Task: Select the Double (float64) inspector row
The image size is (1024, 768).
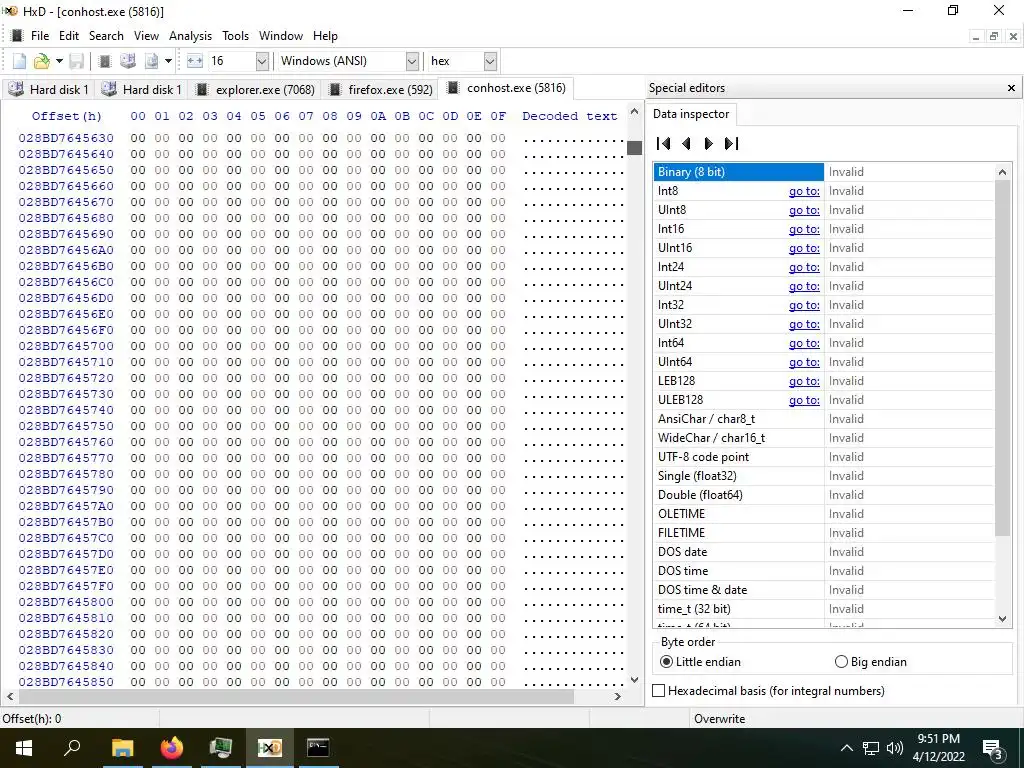Action: [x=824, y=495]
